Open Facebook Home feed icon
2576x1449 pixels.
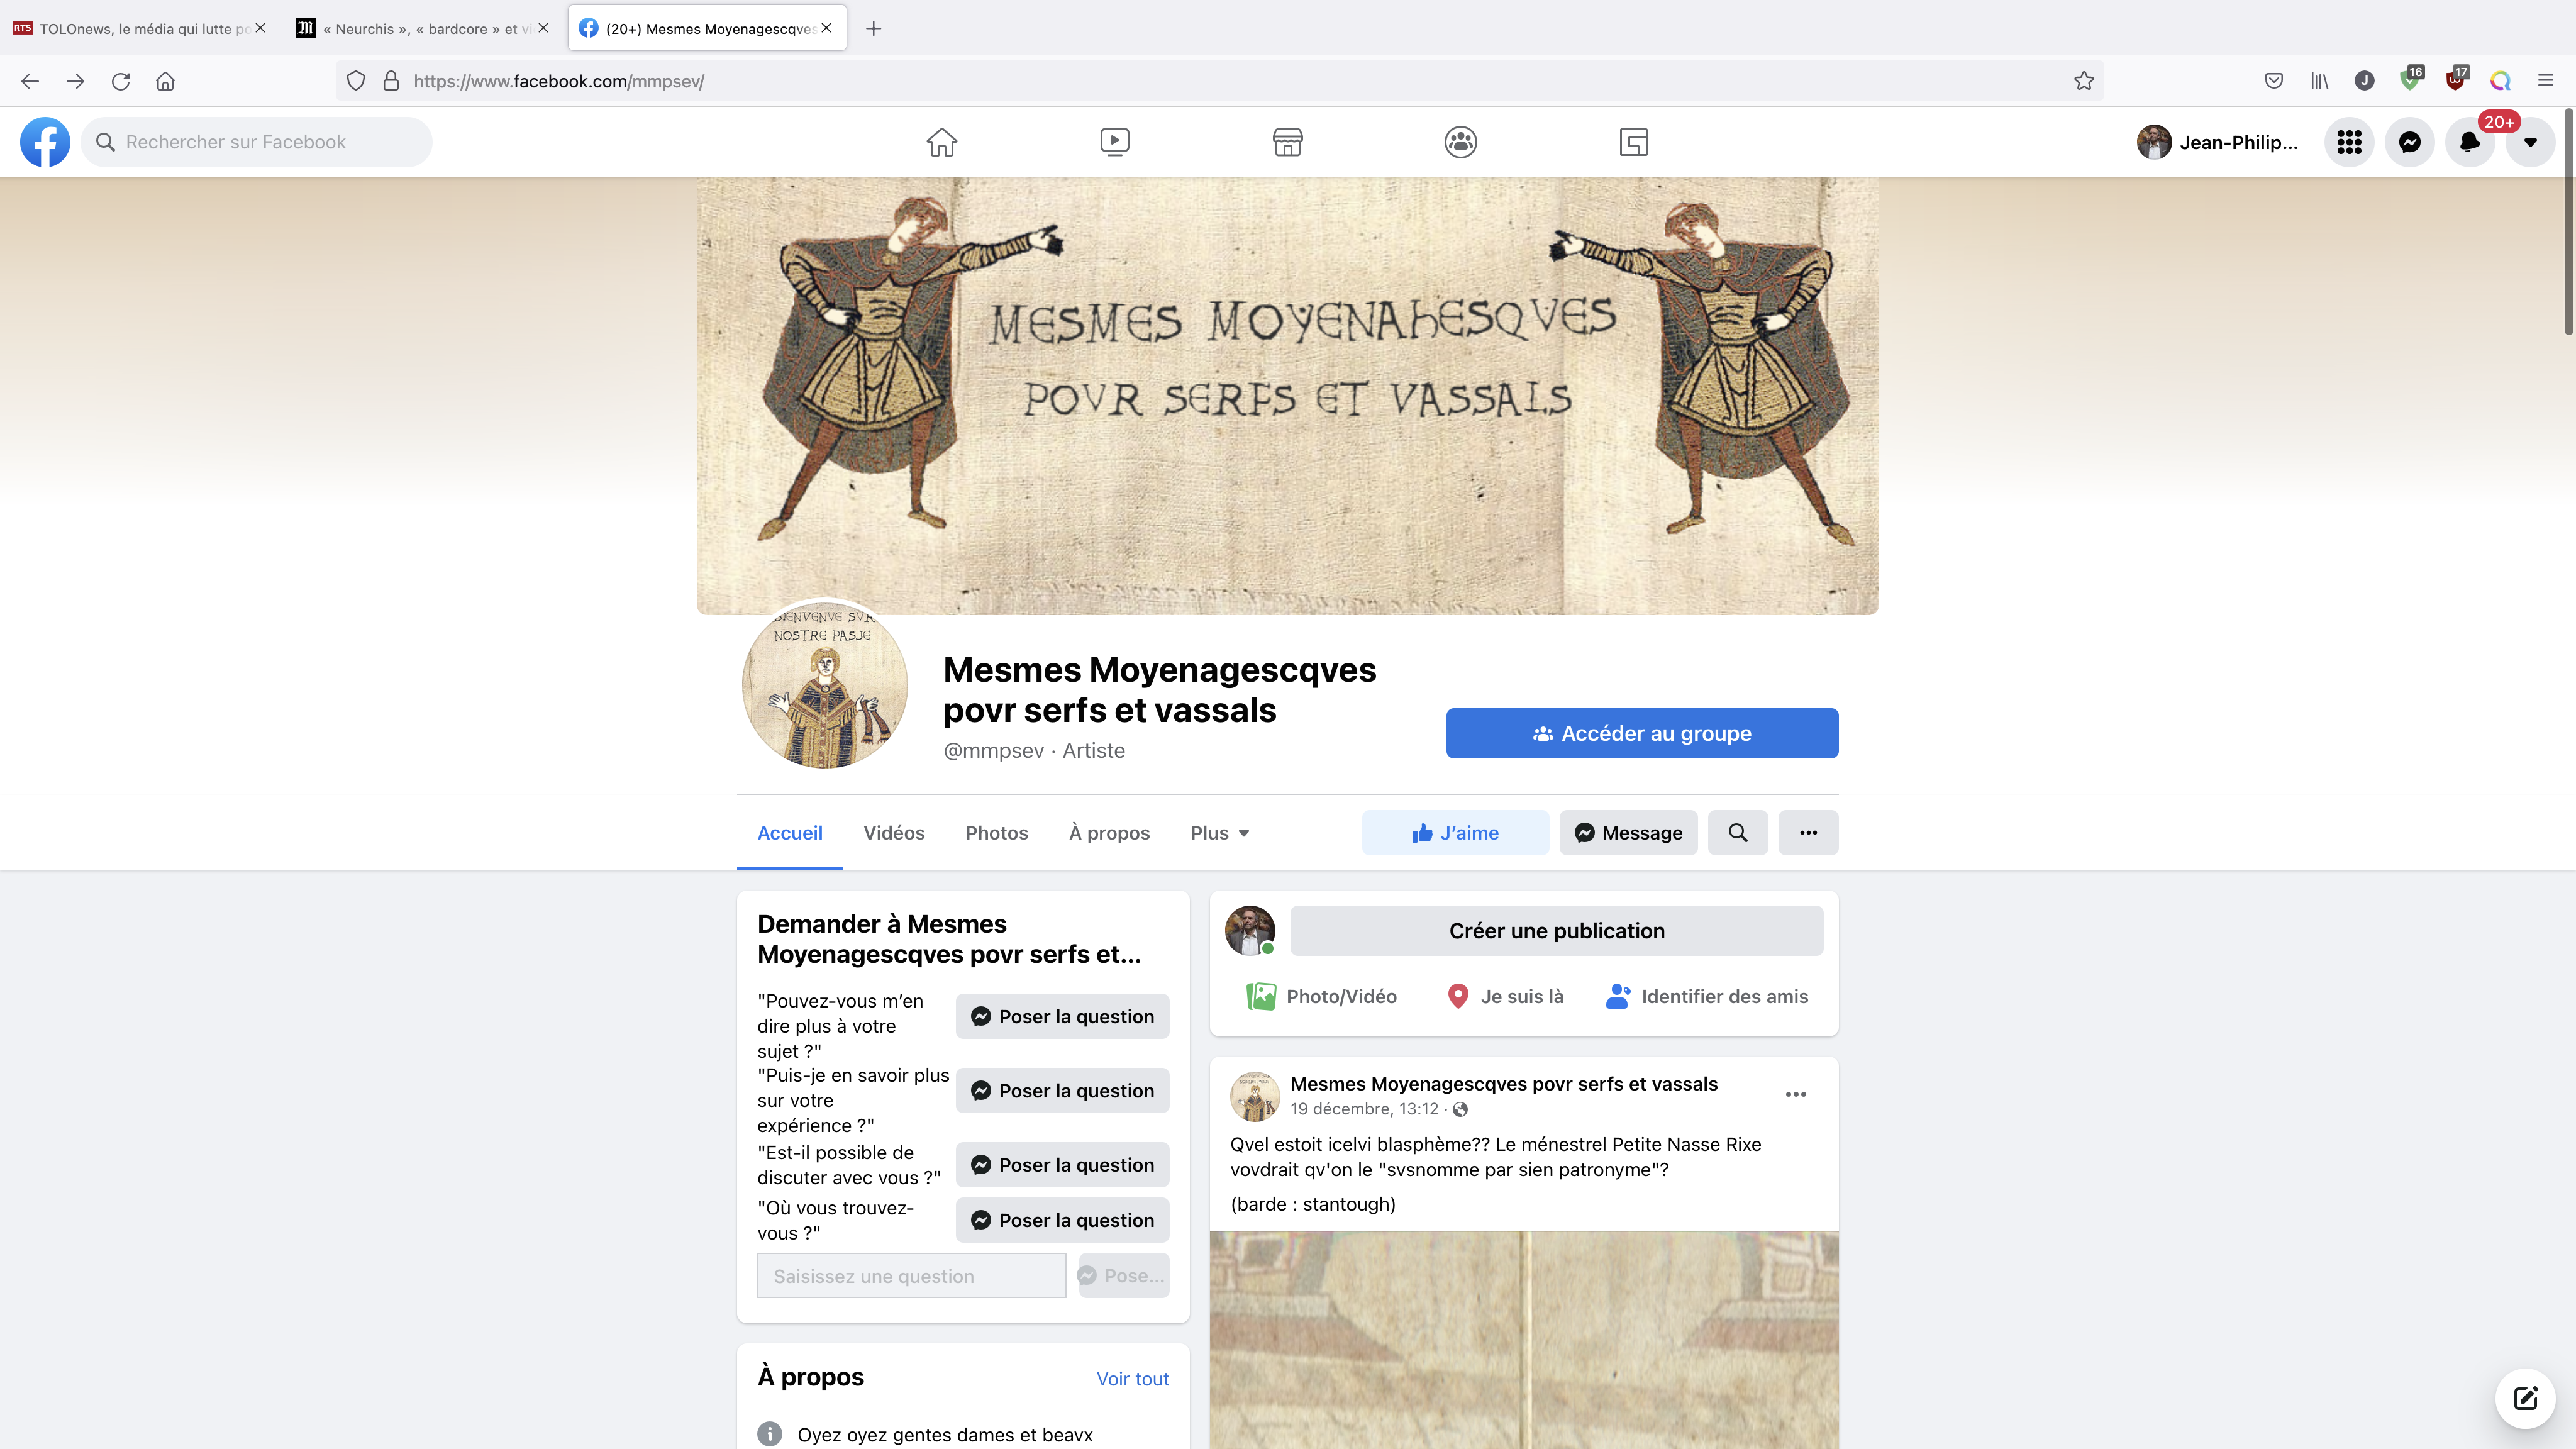(x=941, y=142)
